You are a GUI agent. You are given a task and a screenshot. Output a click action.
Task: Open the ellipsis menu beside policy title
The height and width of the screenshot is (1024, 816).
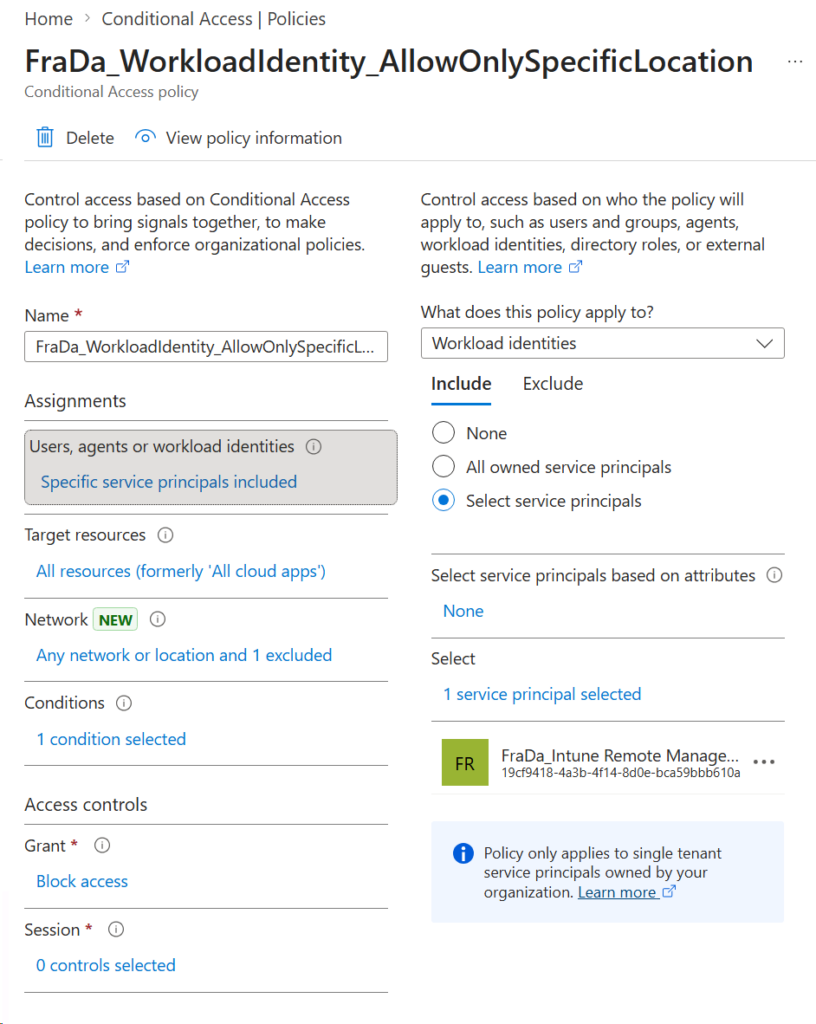coord(794,62)
